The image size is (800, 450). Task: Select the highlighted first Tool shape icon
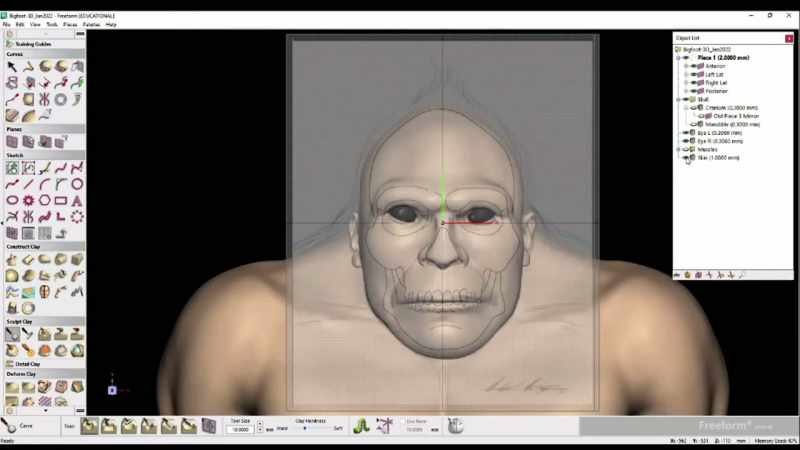point(89,426)
